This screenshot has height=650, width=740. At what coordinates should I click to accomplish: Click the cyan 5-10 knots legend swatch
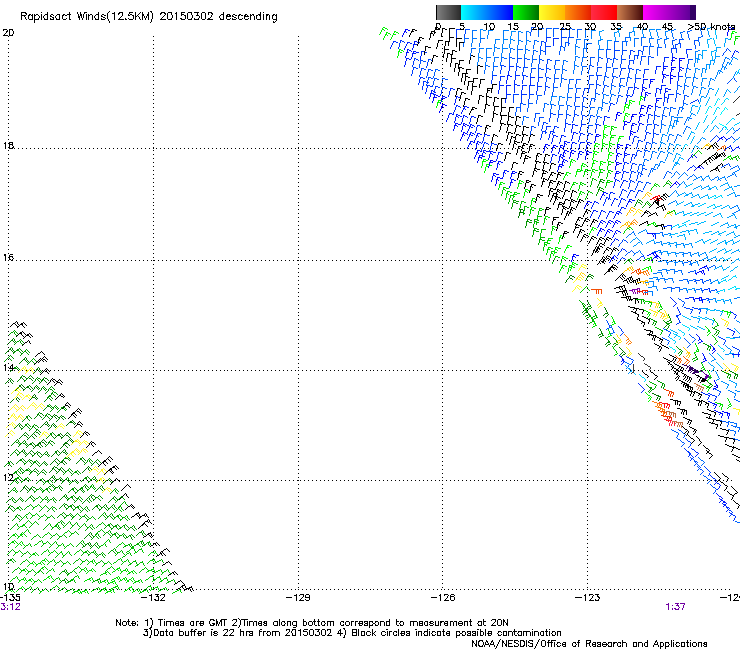tap(474, 12)
